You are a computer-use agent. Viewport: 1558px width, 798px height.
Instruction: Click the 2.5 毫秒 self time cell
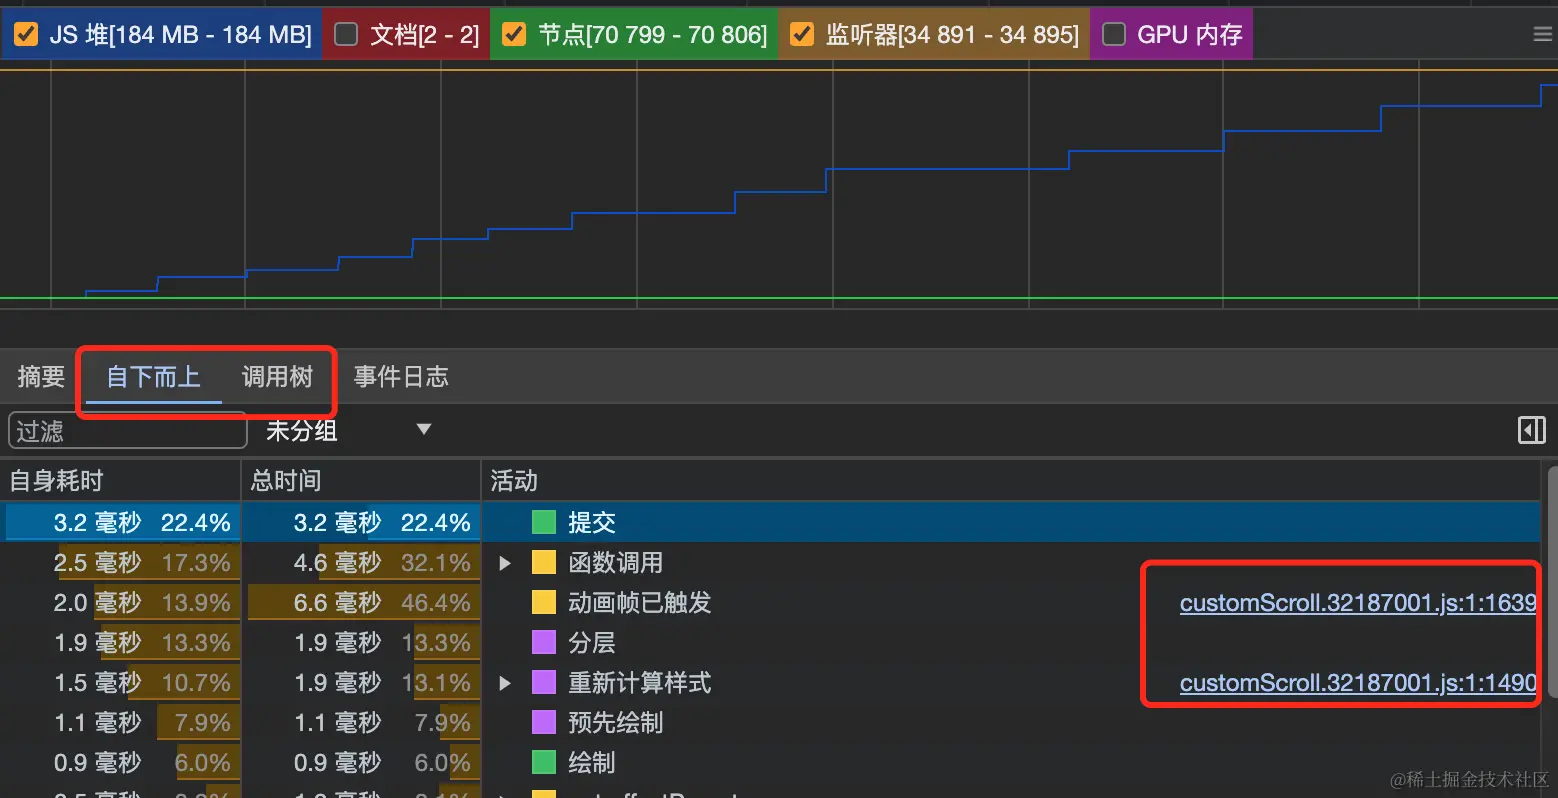click(120, 562)
